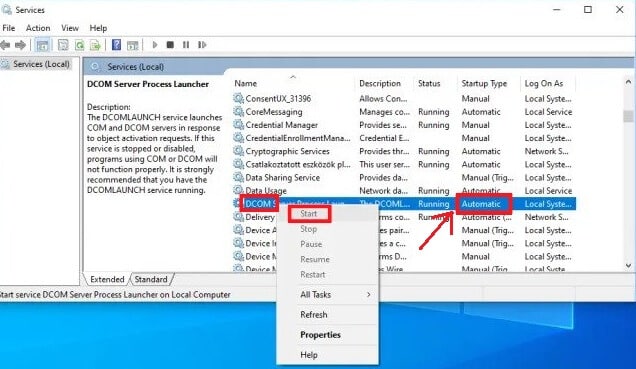Click the Start Service play icon
The image size is (636, 369).
[x=155, y=45]
